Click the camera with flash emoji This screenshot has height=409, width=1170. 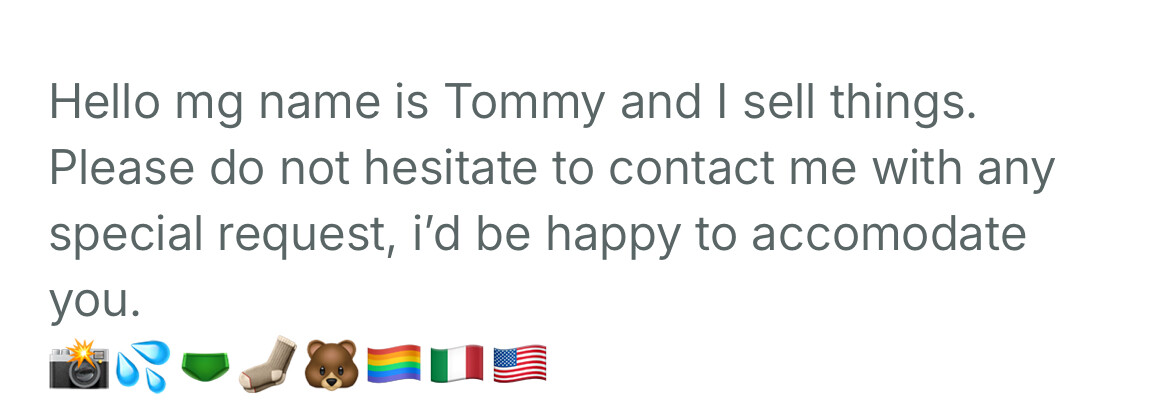(79, 364)
